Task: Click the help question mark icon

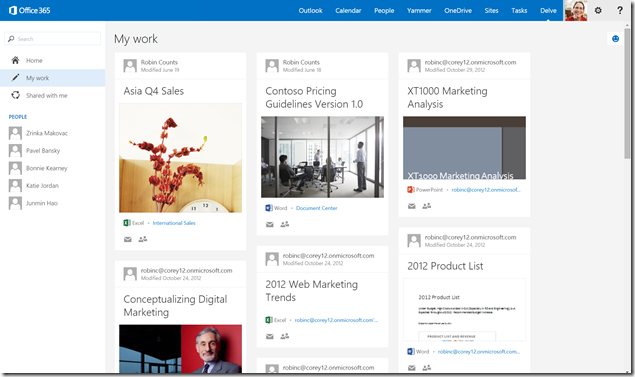Action: tap(620, 11)
